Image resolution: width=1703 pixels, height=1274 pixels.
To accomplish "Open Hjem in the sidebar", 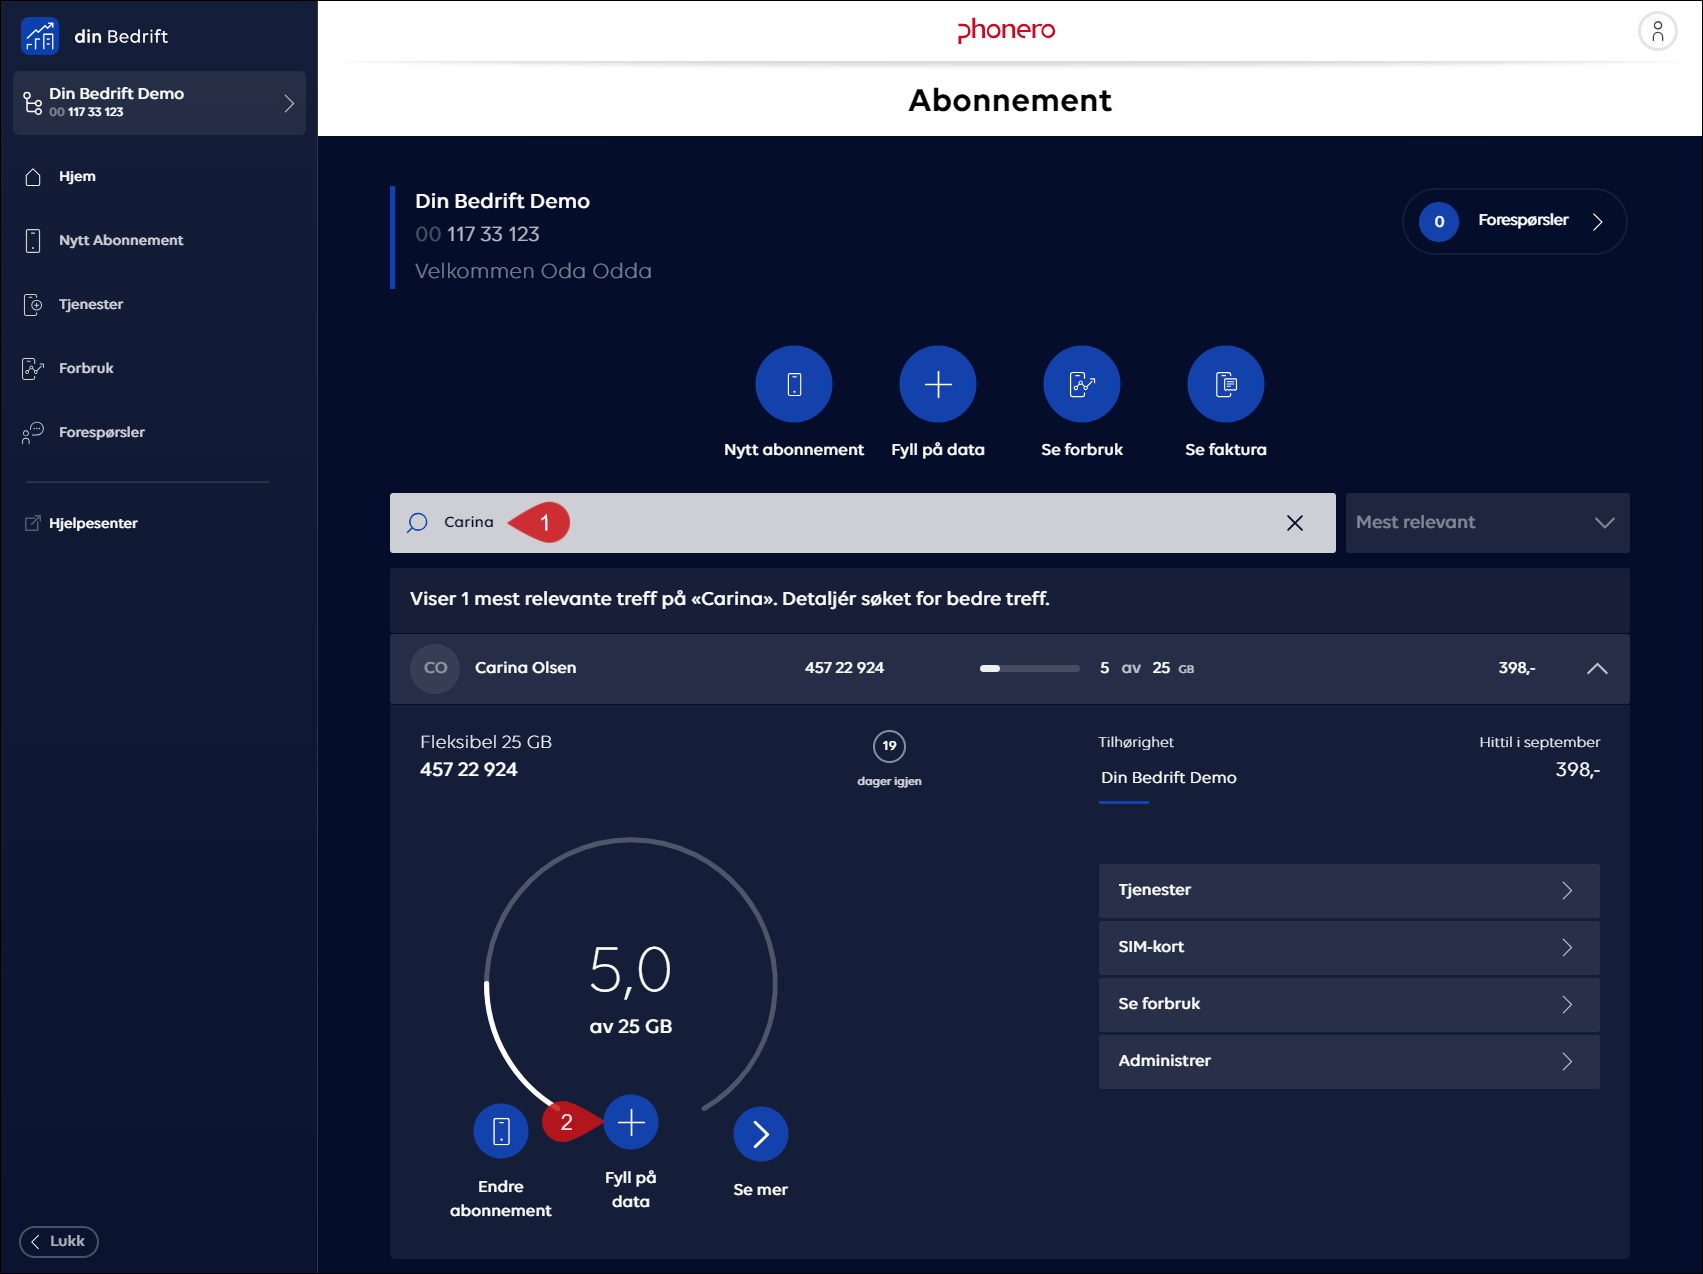I will tap(77, 177).
